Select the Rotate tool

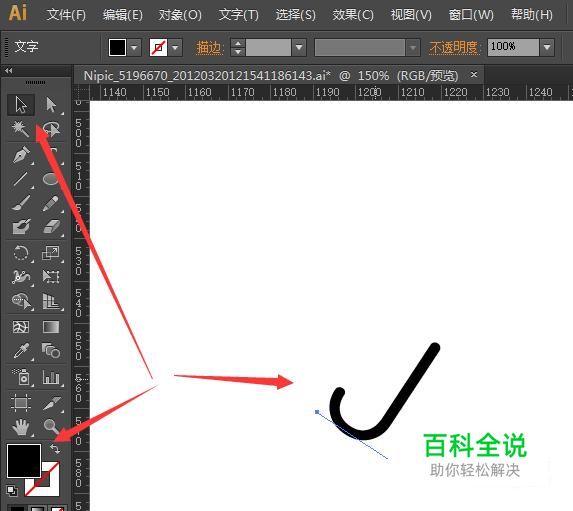pyautogui.click(x=20, y=253)
